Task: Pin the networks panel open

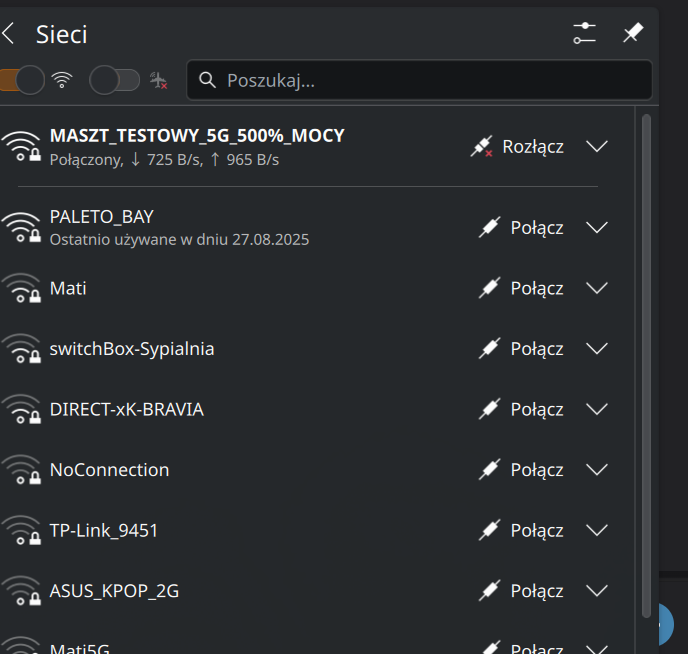Action: [x=632, y=33]
